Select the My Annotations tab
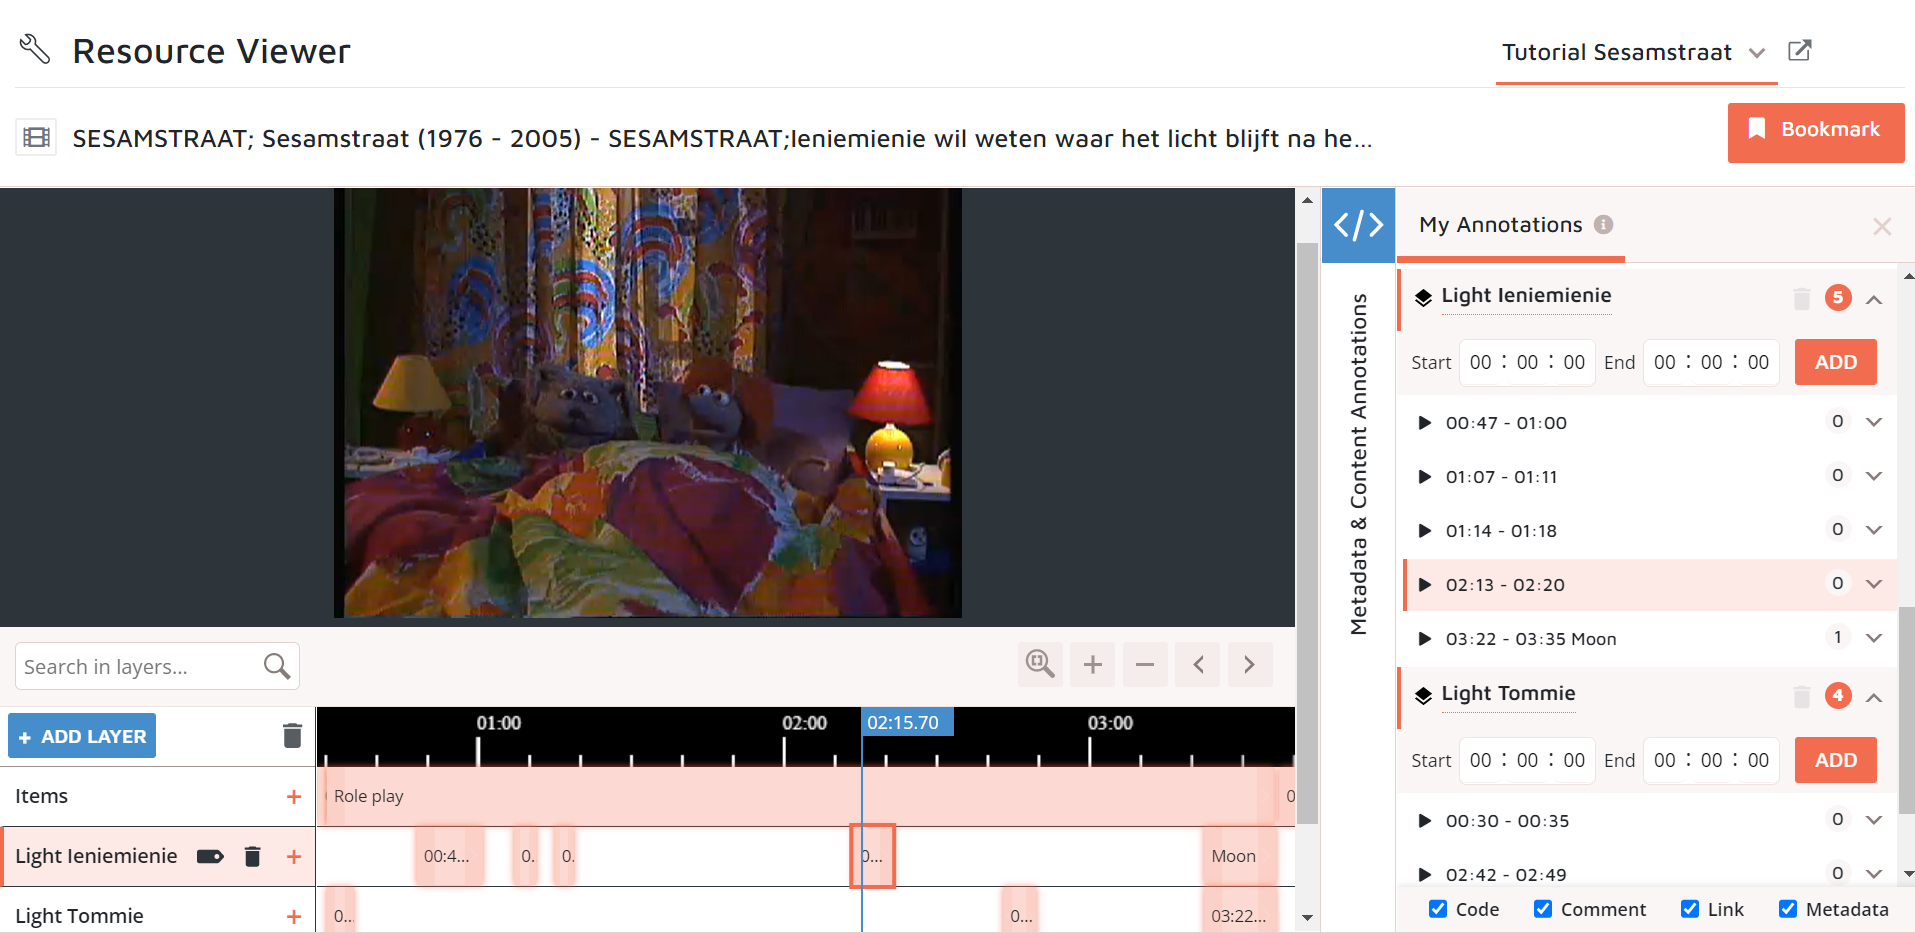Viewport: 1915px width, 933px height. coord(1500,225)
